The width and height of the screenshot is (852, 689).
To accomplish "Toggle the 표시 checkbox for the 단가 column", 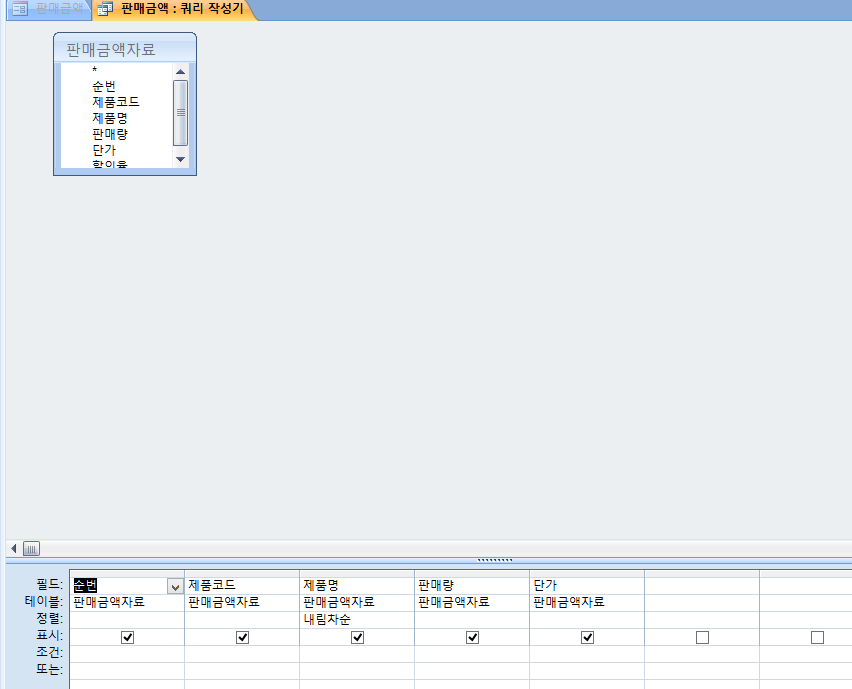I will tap(587, 637).
